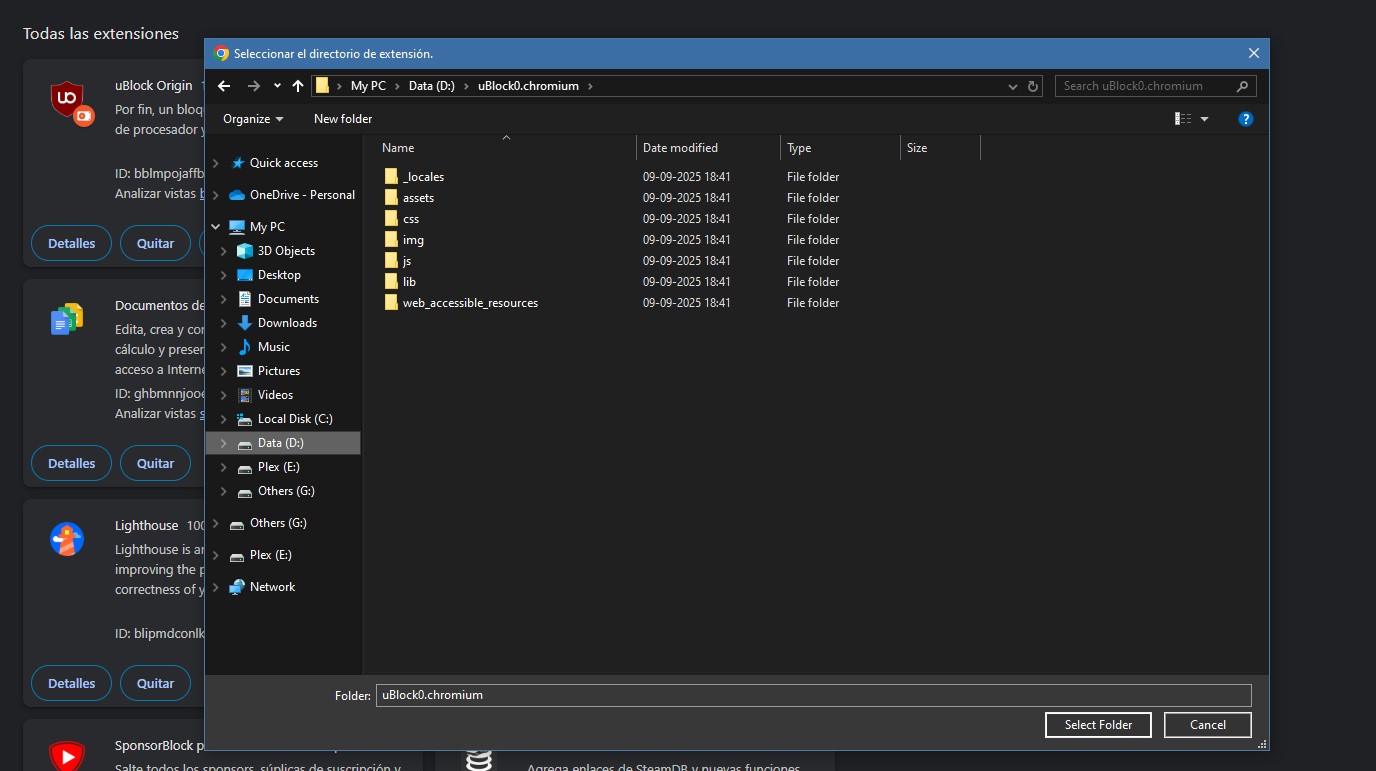Open the Organize dropdown menu
1376x771 pixels.
253,119
